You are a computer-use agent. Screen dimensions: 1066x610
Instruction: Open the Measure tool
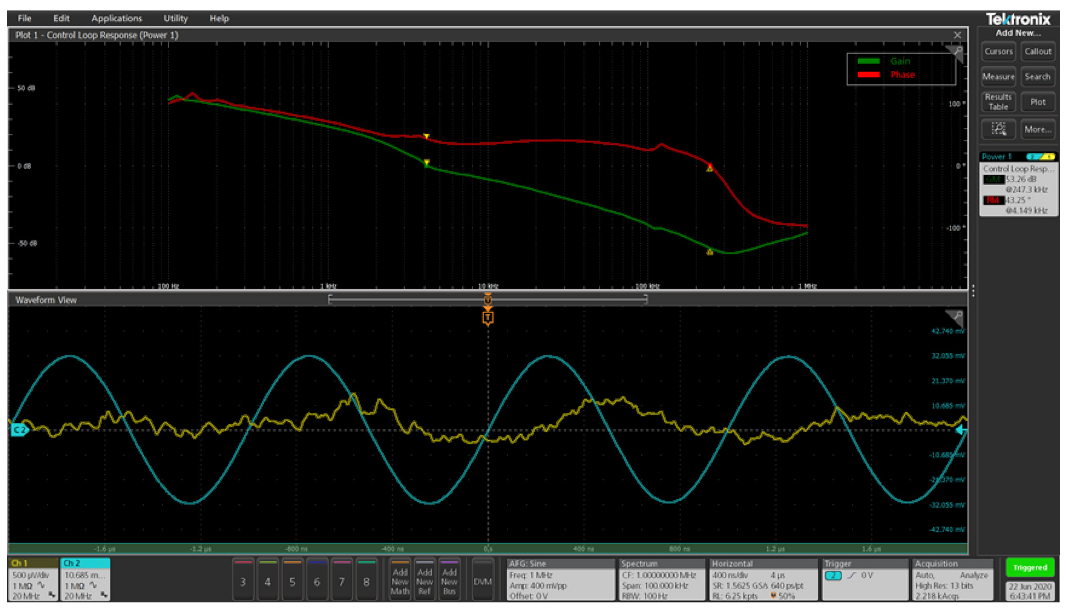[998, 77]
